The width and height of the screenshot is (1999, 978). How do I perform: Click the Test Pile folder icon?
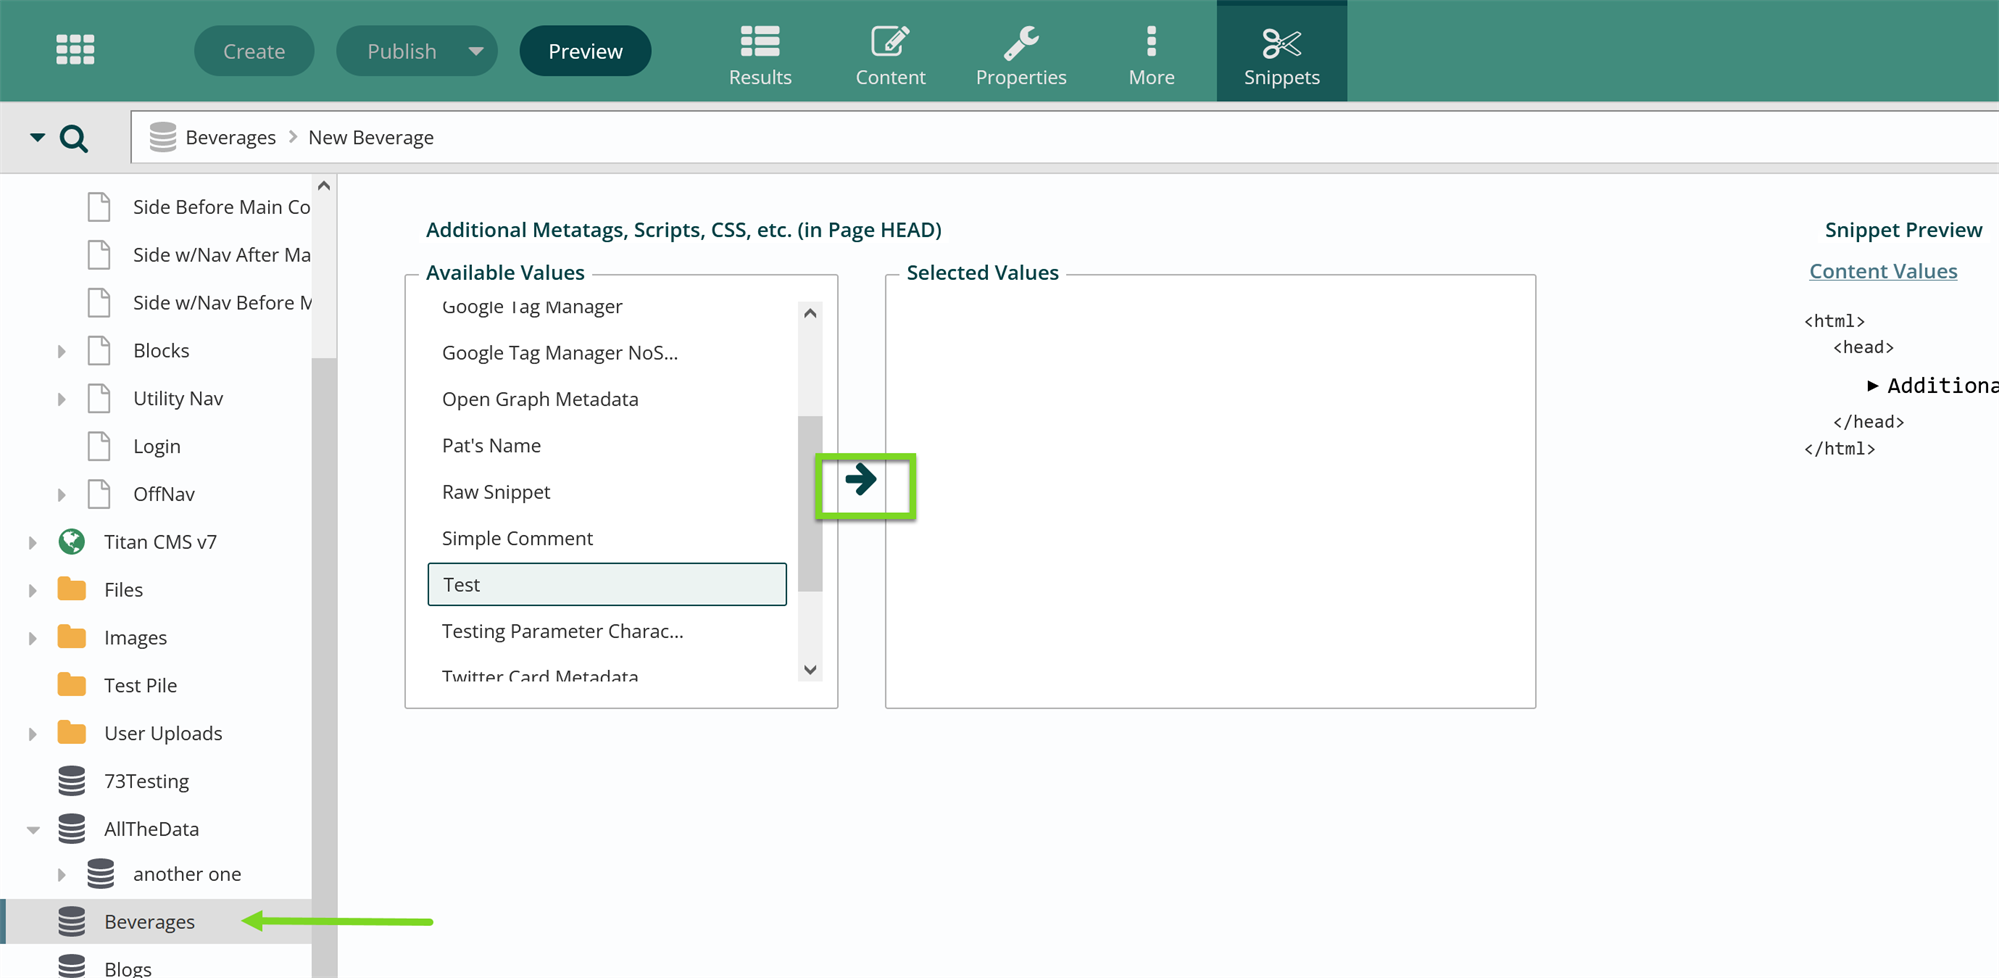72,685
